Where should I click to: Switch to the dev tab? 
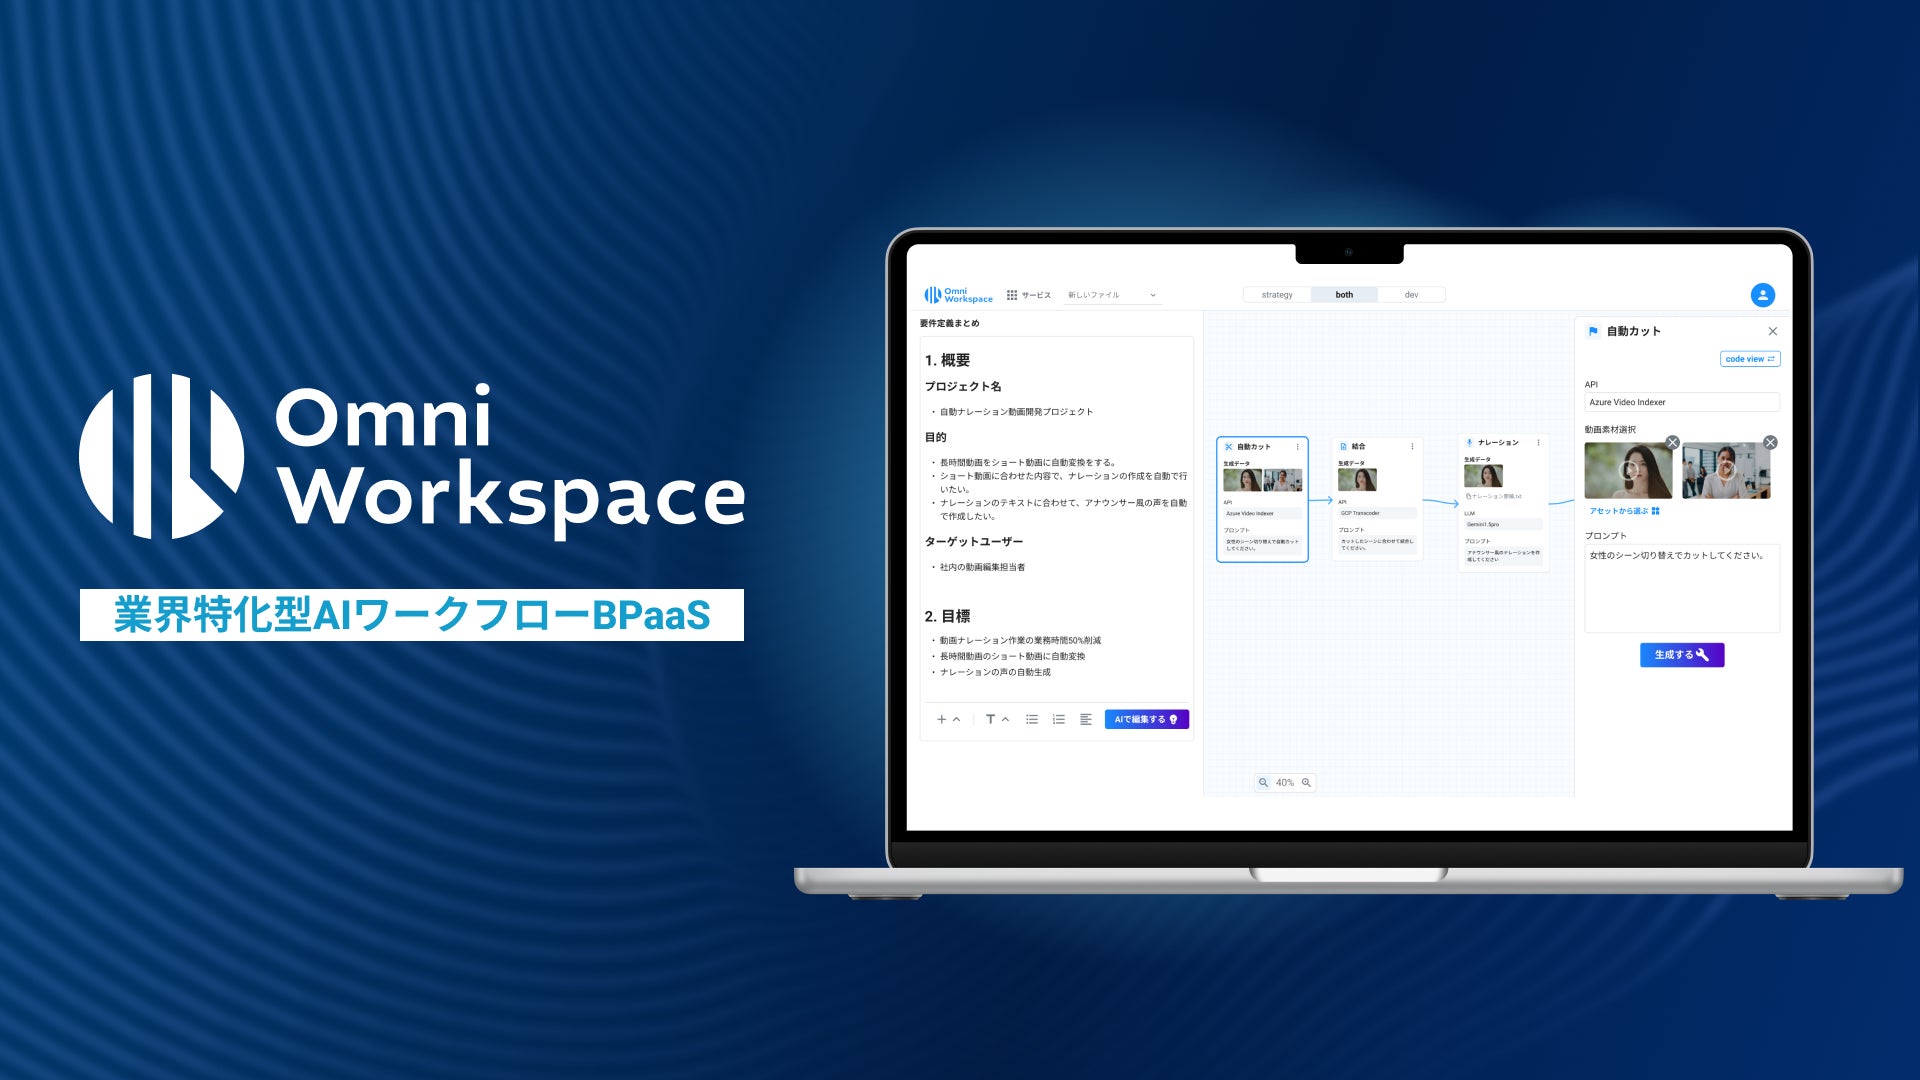(1411, 295)
